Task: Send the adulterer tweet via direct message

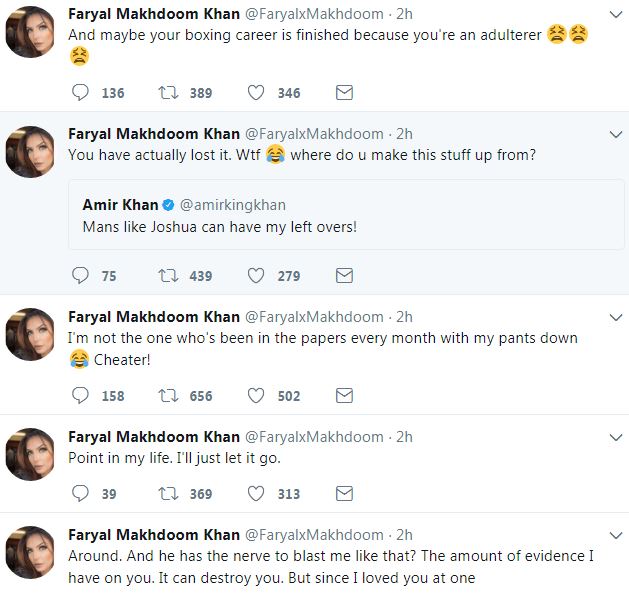Action: pos(344,93)
